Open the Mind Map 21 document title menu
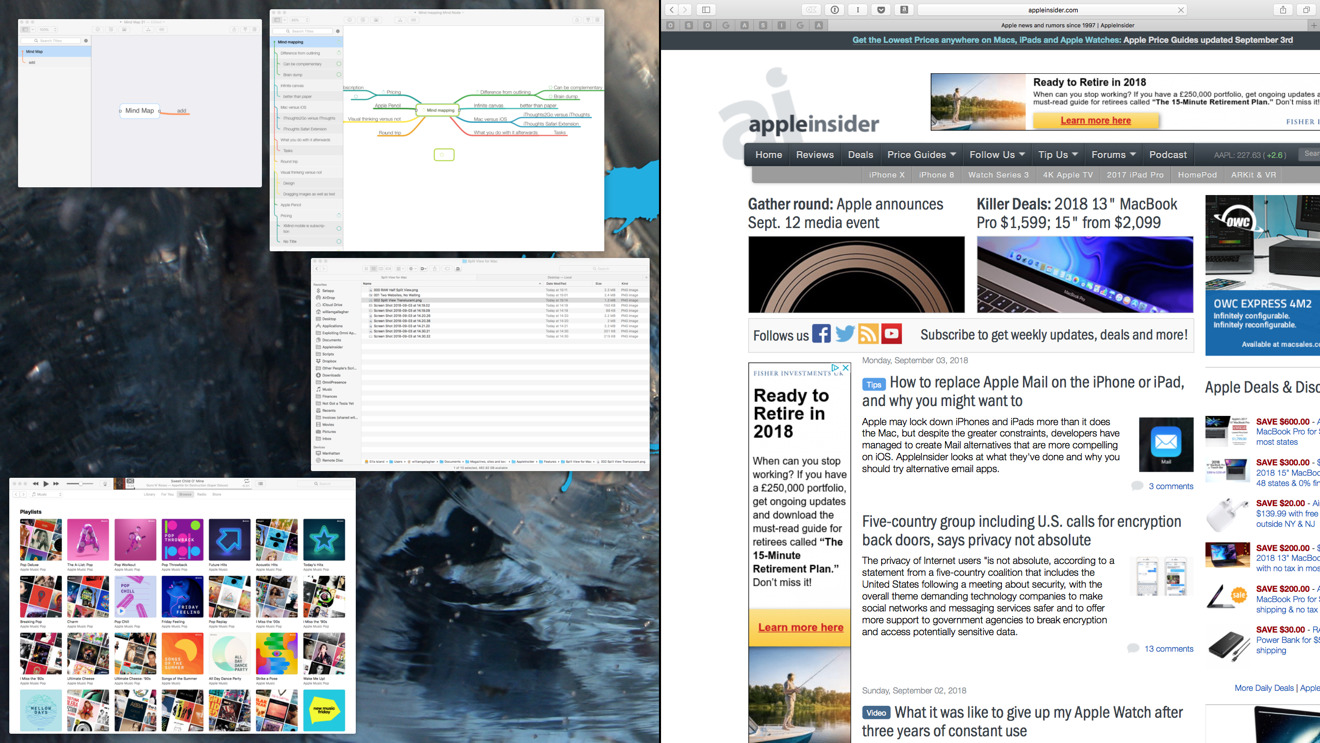 click(142, 22)
